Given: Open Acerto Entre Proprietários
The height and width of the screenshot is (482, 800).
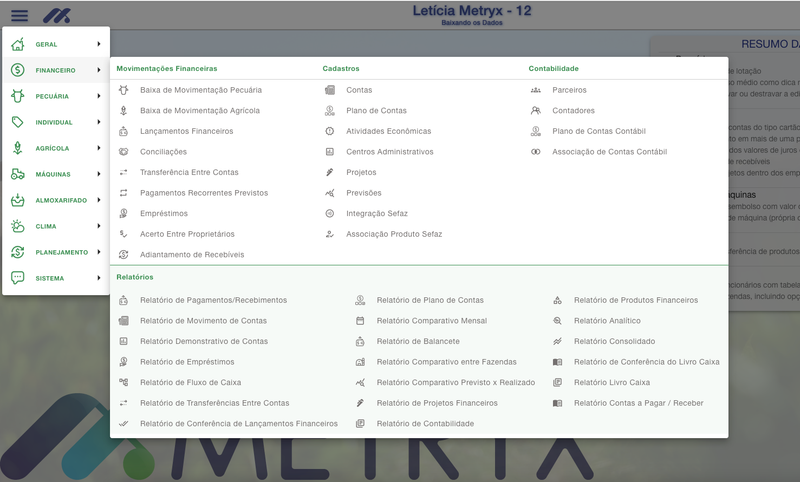Looking at the screenshot, I should coord(187,234).
